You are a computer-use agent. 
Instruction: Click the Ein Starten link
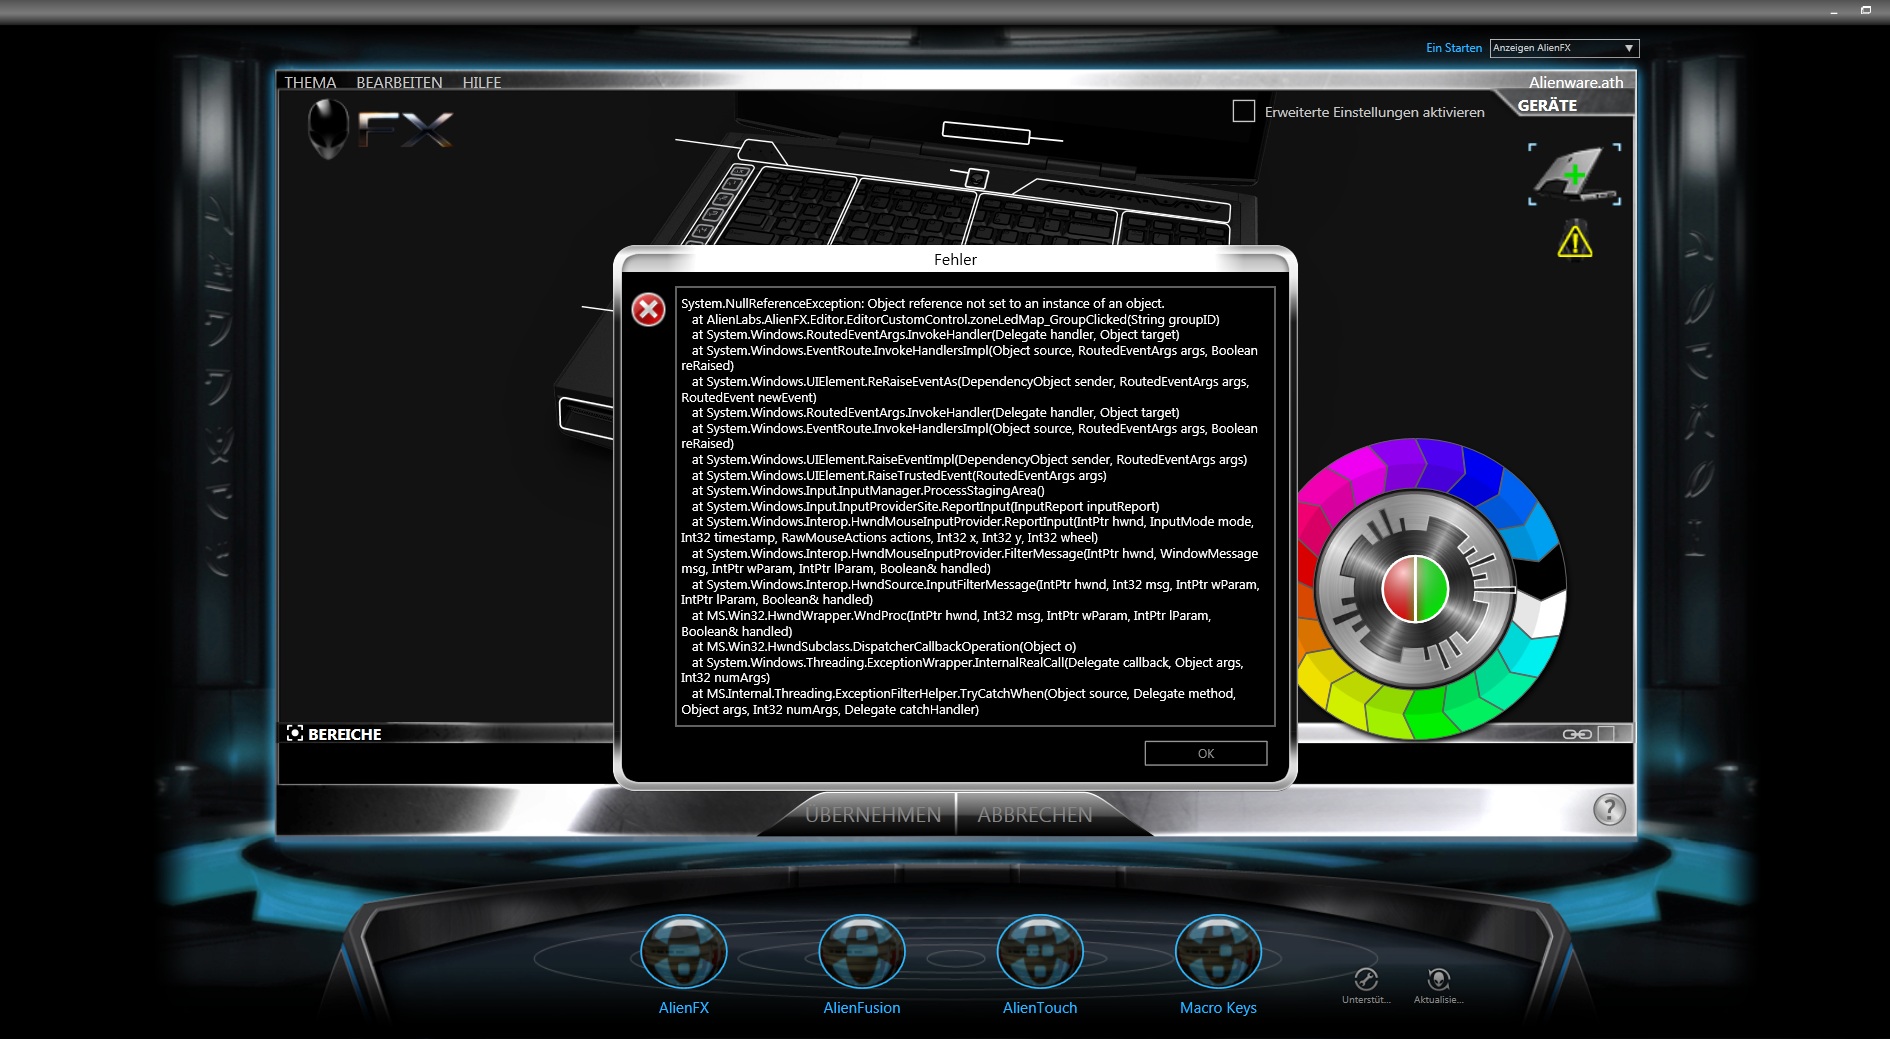[x=1453, y=48]
